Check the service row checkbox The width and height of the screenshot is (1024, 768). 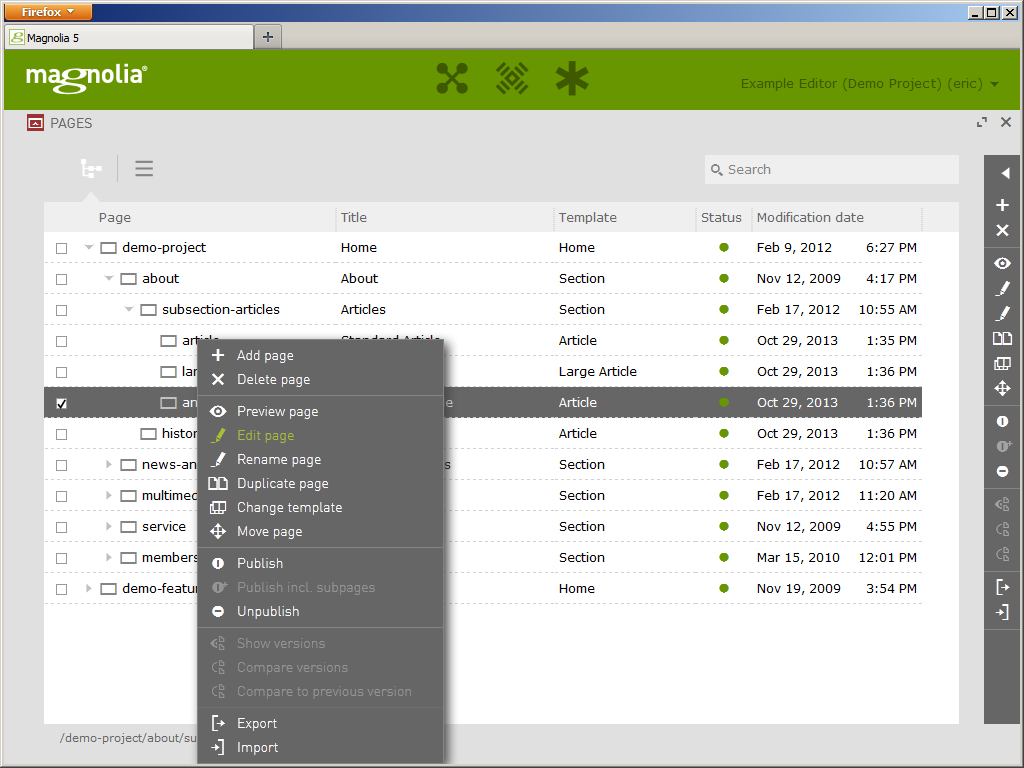(61, 527)
